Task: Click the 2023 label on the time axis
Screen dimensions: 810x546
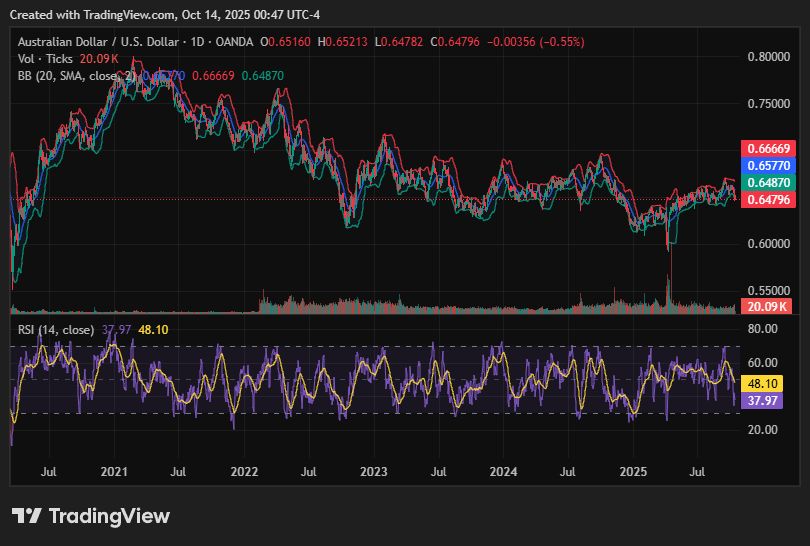Action: 373,470
